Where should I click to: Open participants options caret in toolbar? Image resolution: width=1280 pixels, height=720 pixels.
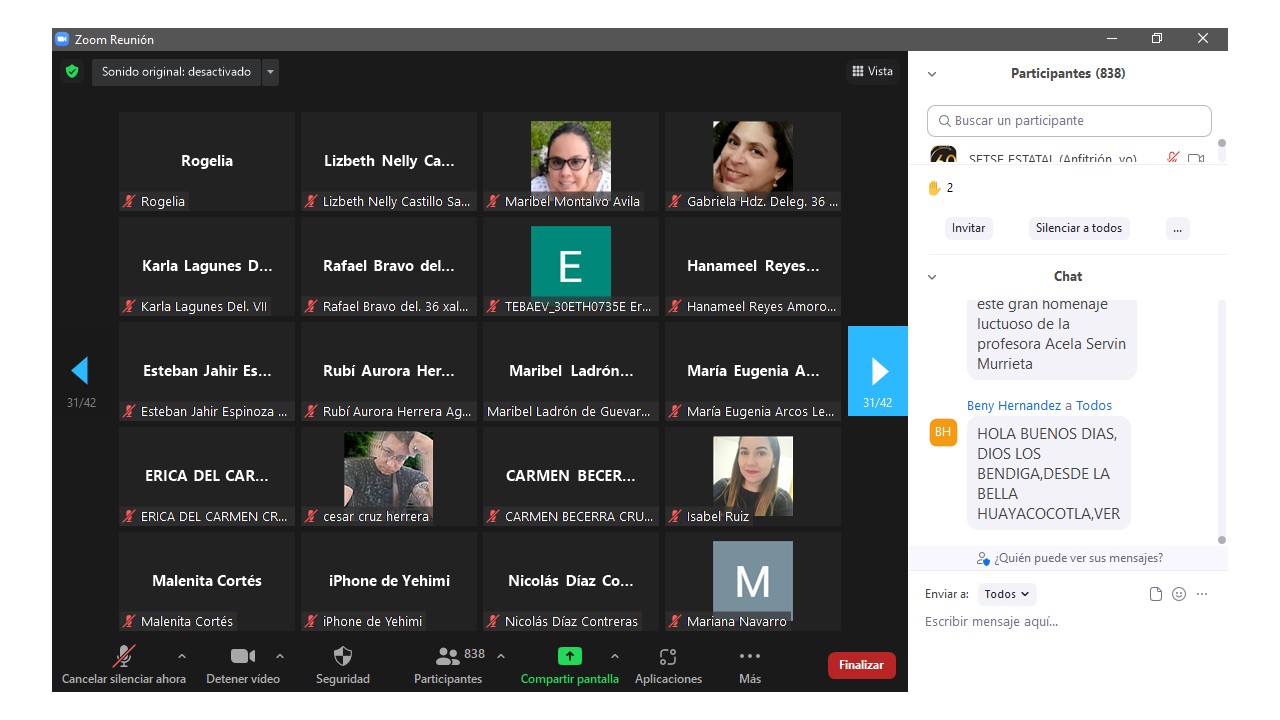pos(500,656)
